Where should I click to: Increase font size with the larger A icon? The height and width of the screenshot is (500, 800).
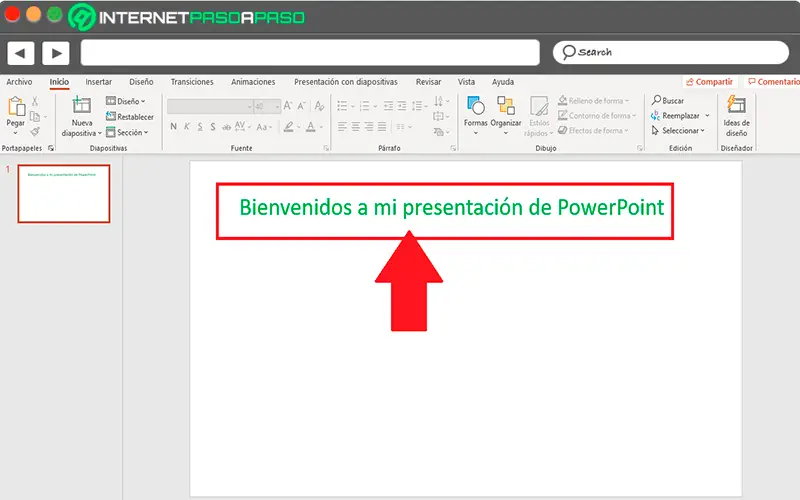pyautogui.click(x=288, y=106)
